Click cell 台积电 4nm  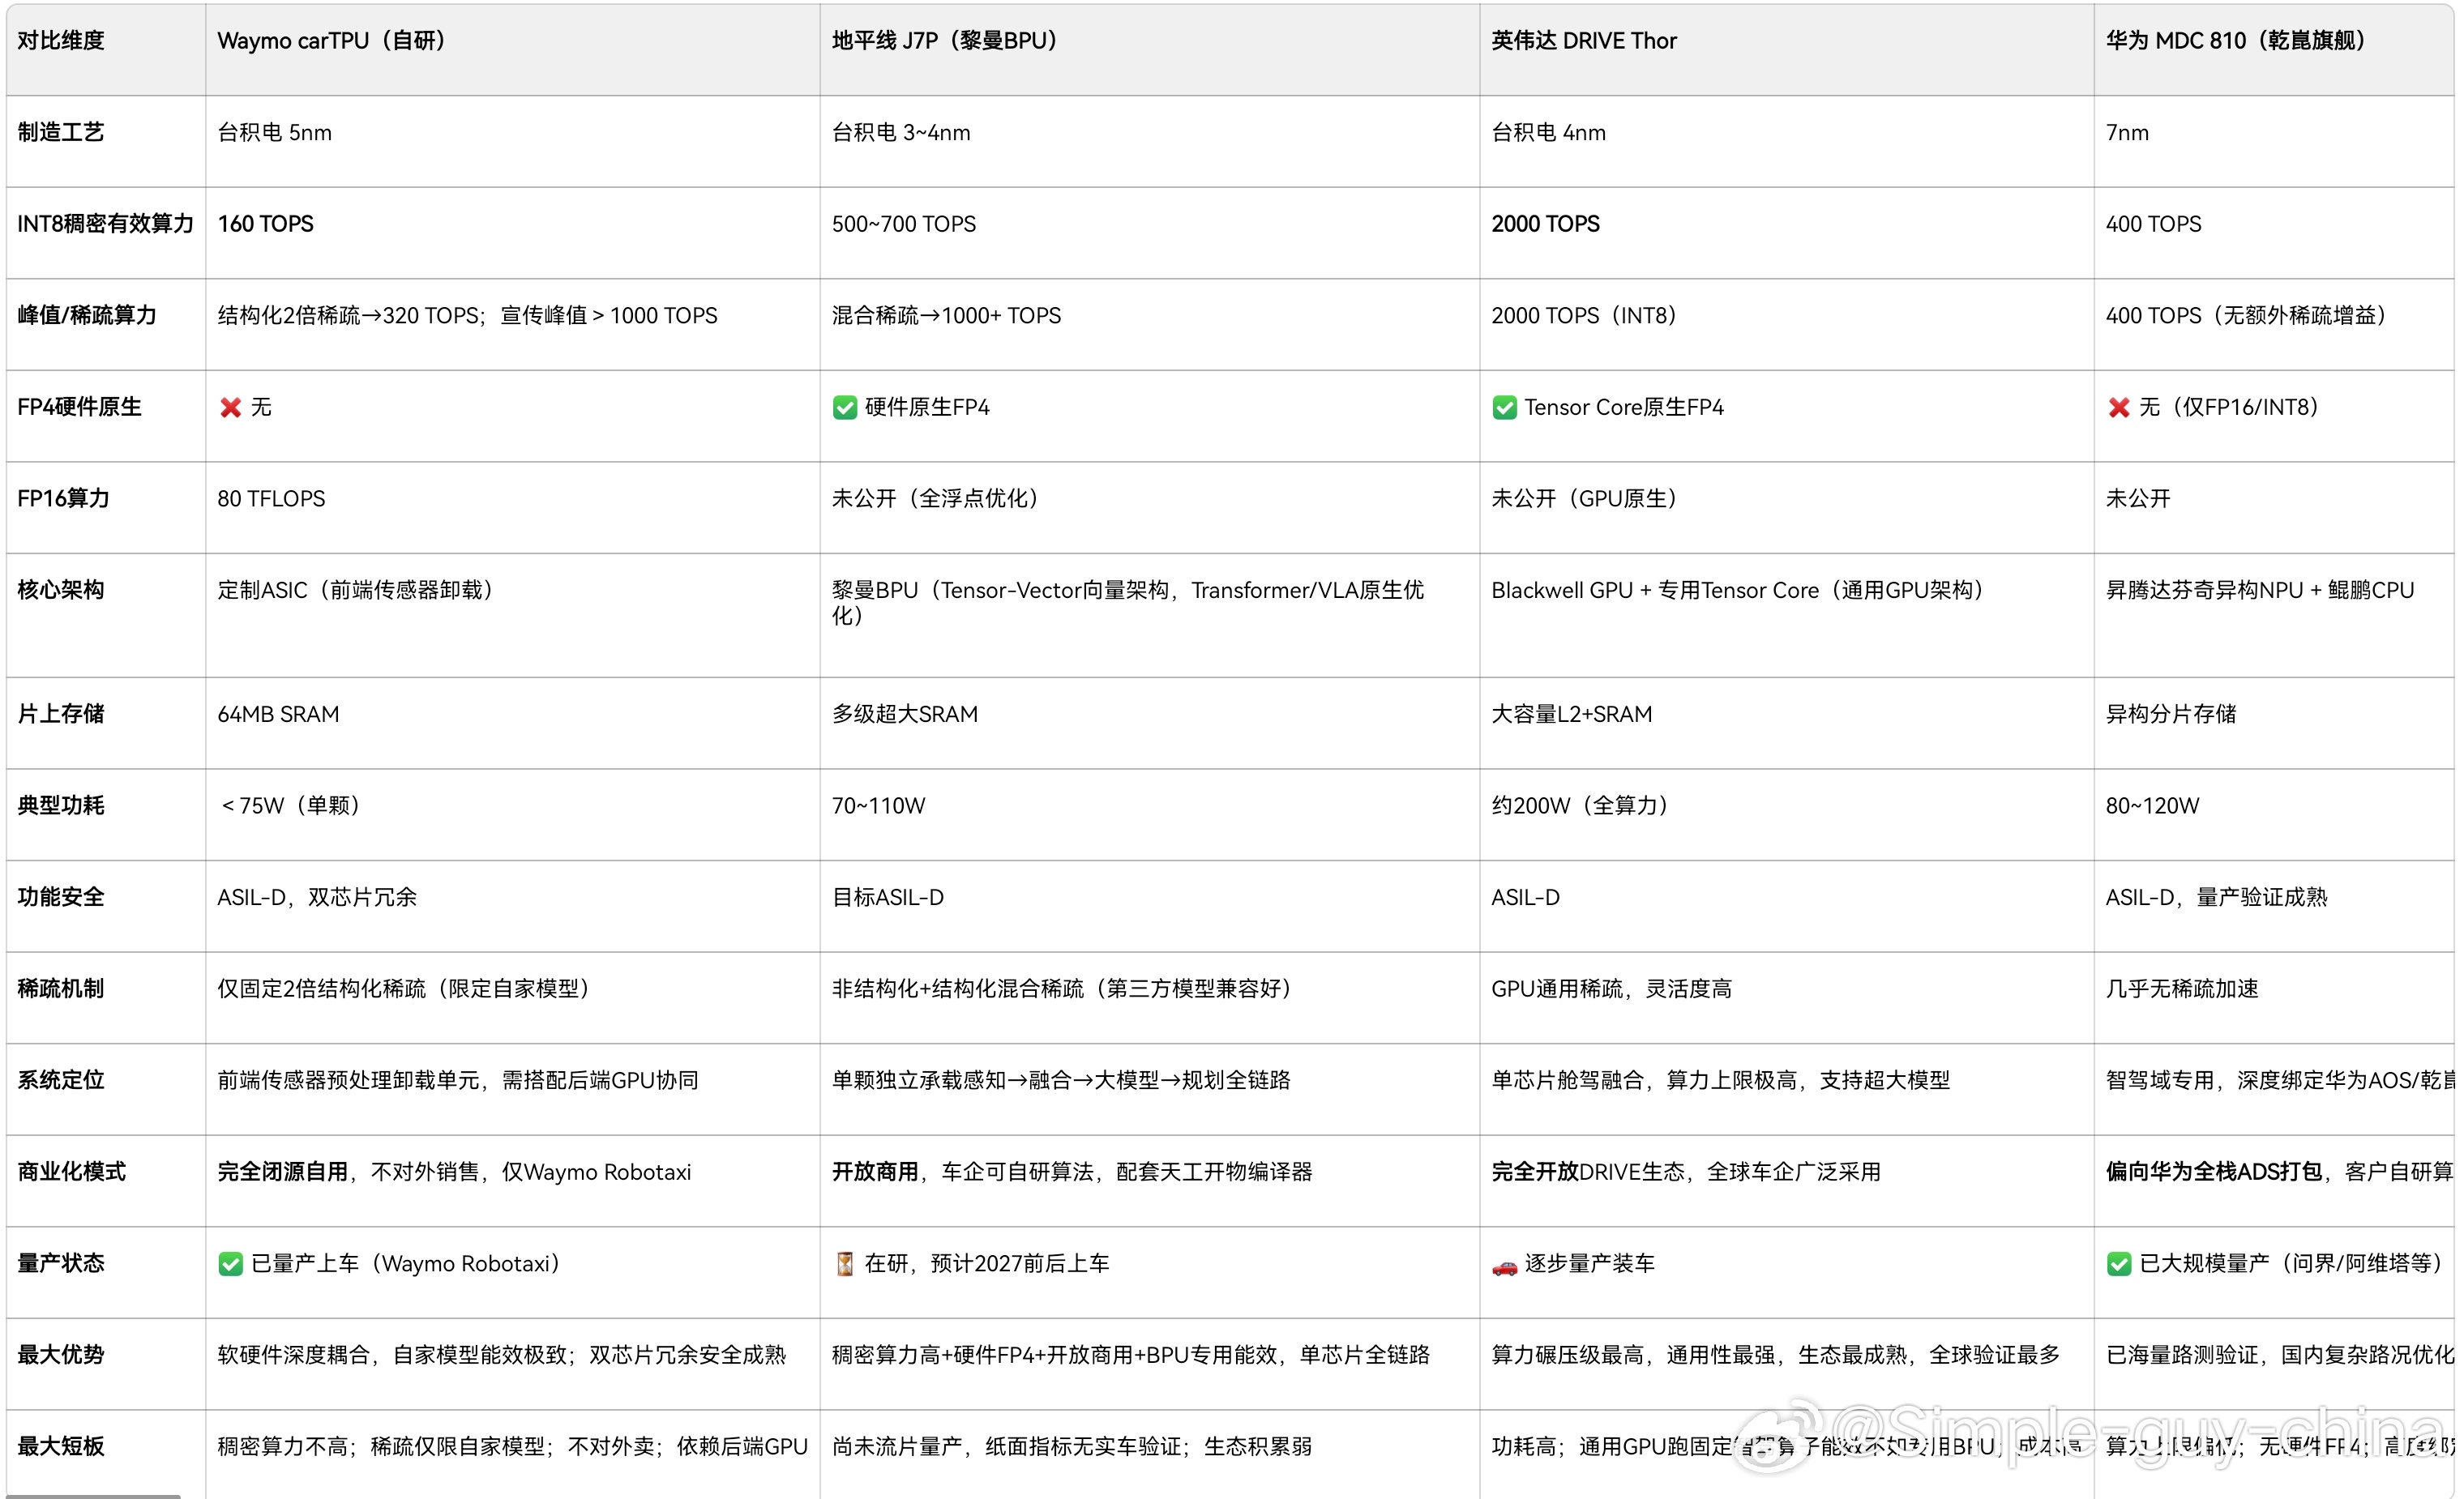tap(1549, 133)
